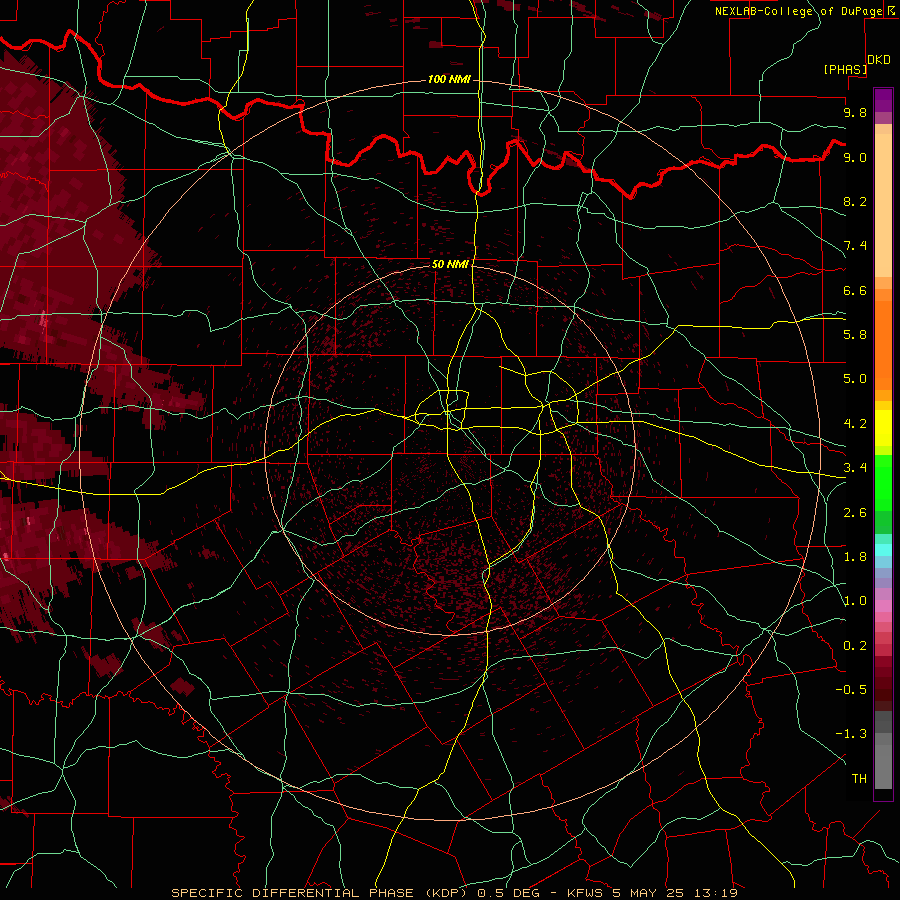
Task: Click the 13:19 timestamp in bottom caption
Action: point(716,893)
